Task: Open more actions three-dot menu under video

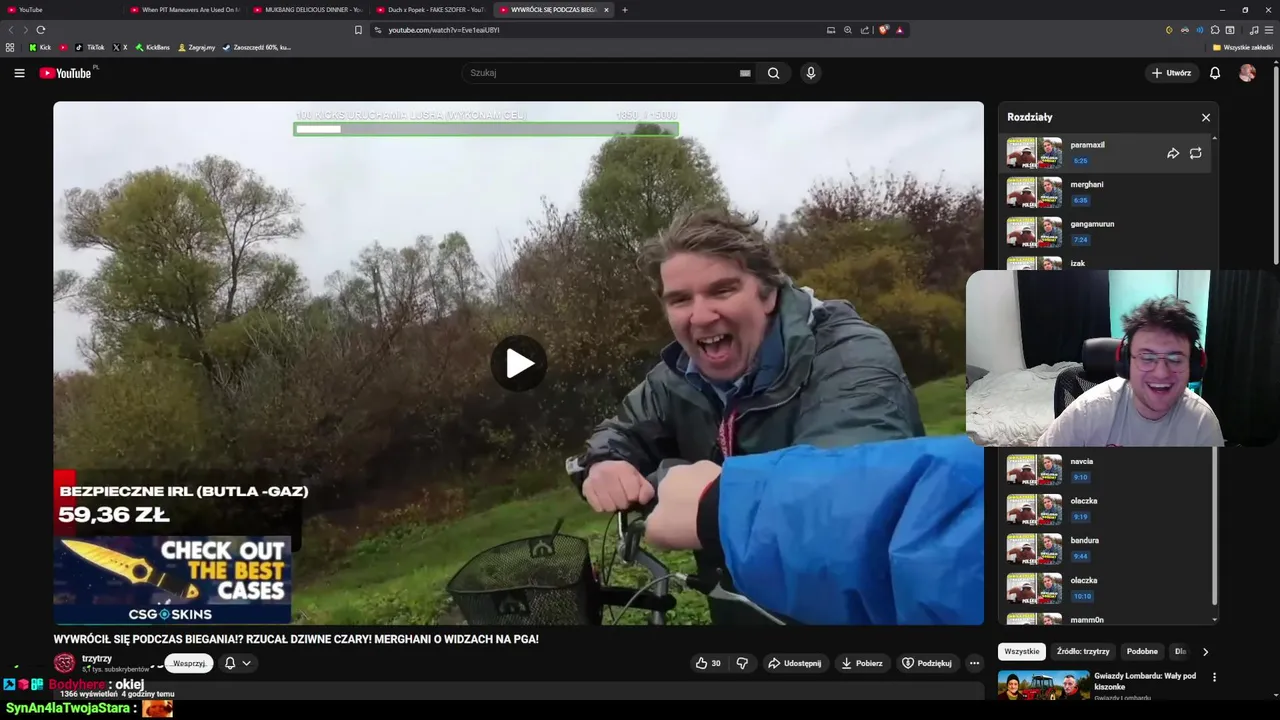Action: pos(974,663)
